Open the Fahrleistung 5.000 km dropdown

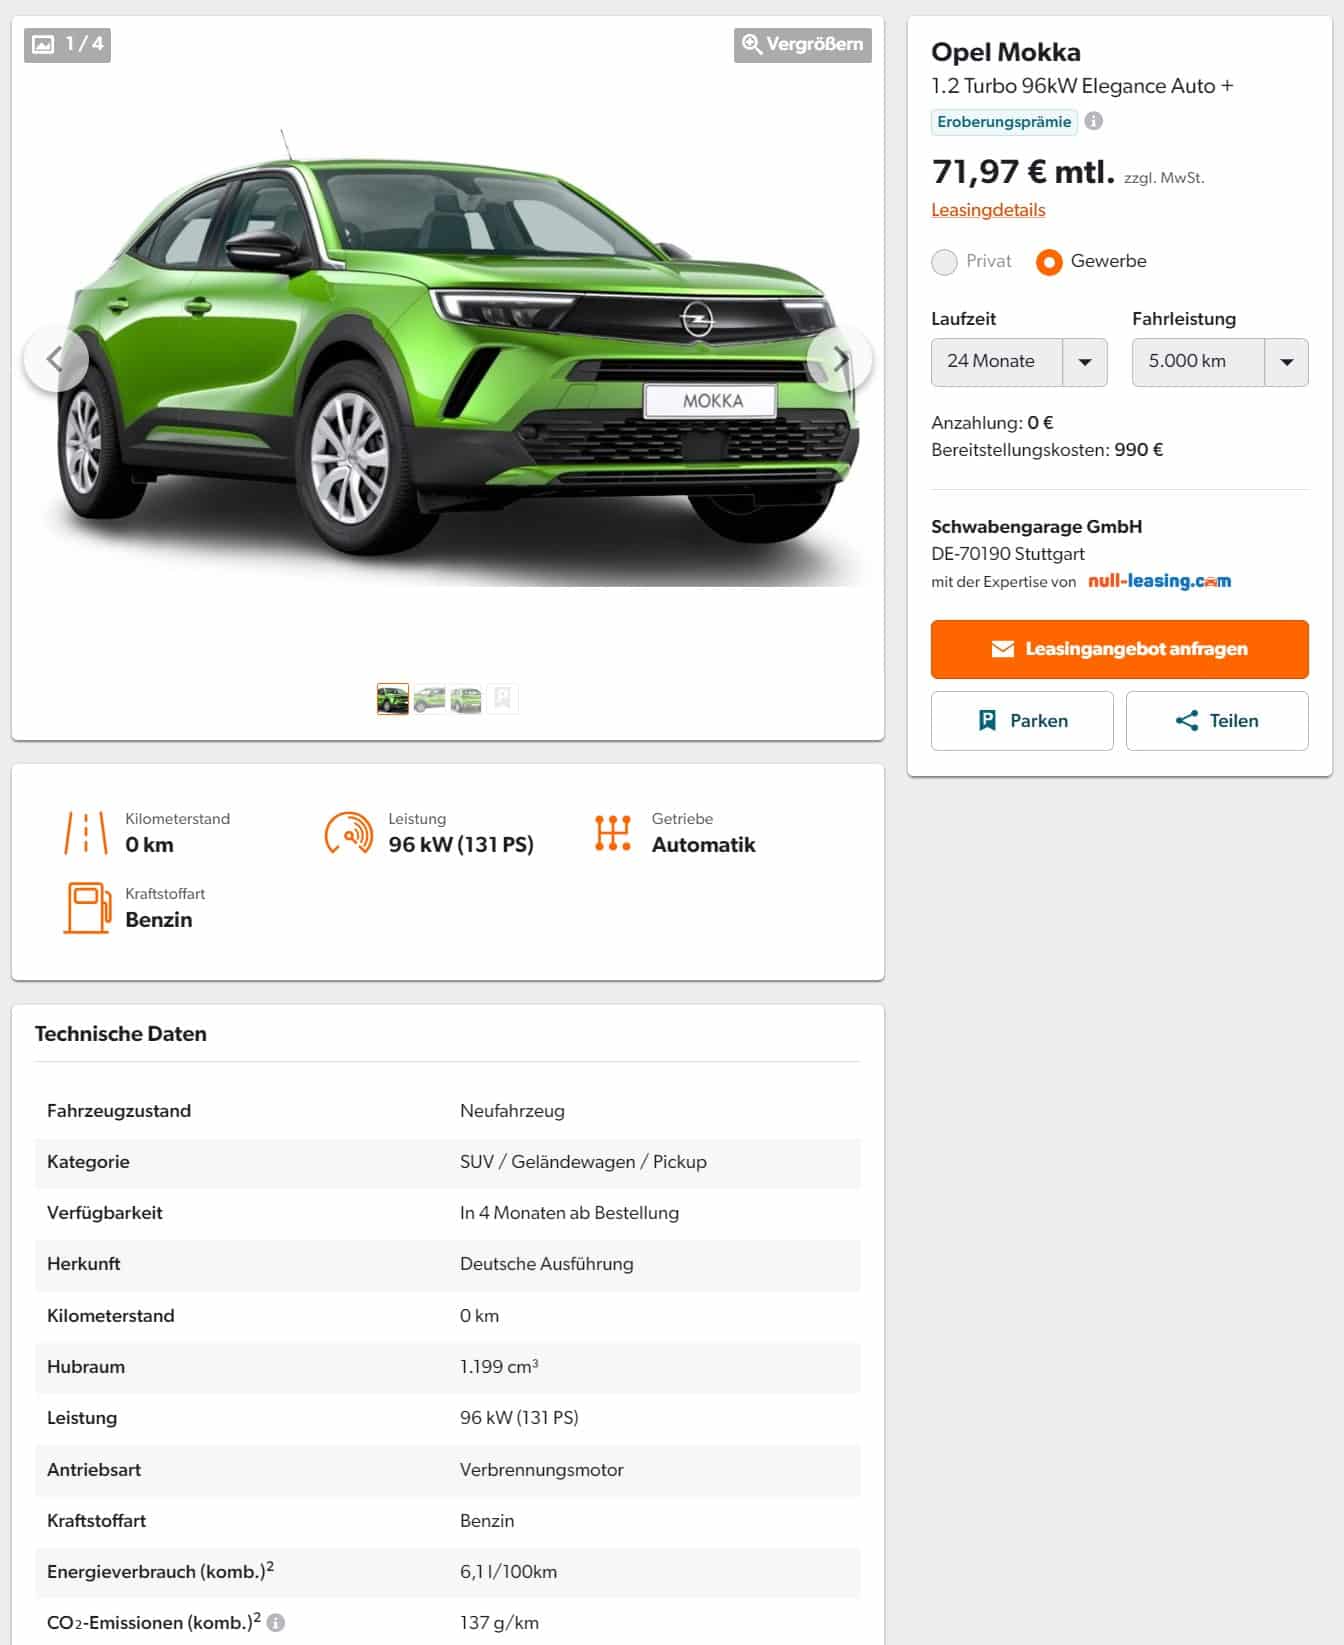click(x=1220, y=362)
